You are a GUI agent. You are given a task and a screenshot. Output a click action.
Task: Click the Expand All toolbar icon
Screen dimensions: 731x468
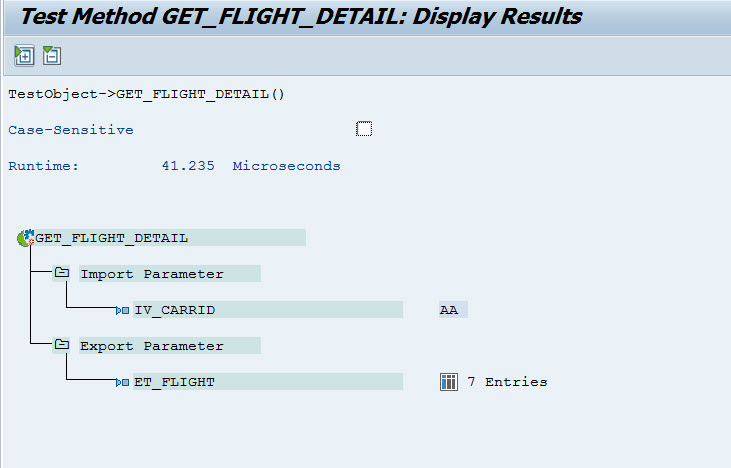point(24,56)
